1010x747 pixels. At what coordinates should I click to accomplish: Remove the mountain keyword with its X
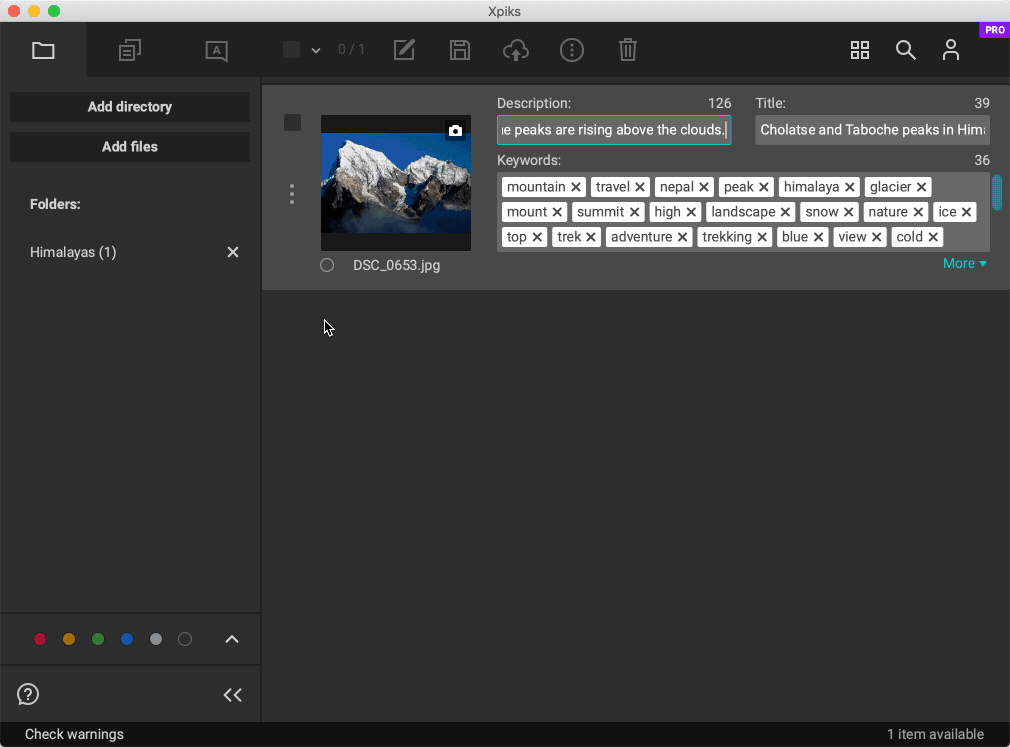(x=577, y=187)
